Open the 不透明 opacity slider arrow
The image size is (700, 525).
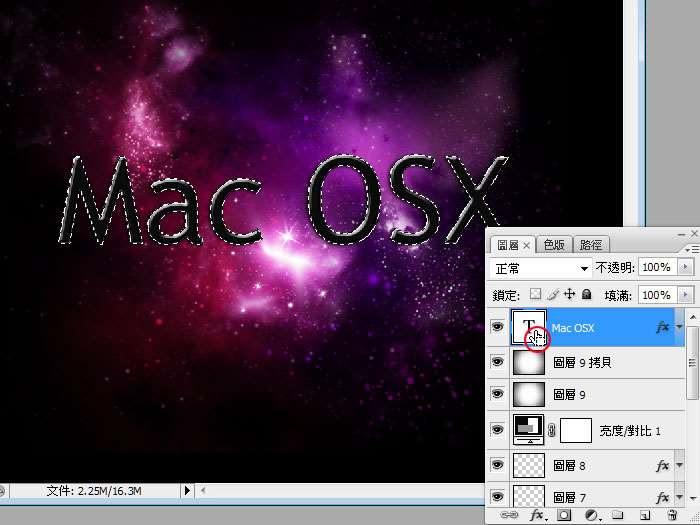click(685, 268)
